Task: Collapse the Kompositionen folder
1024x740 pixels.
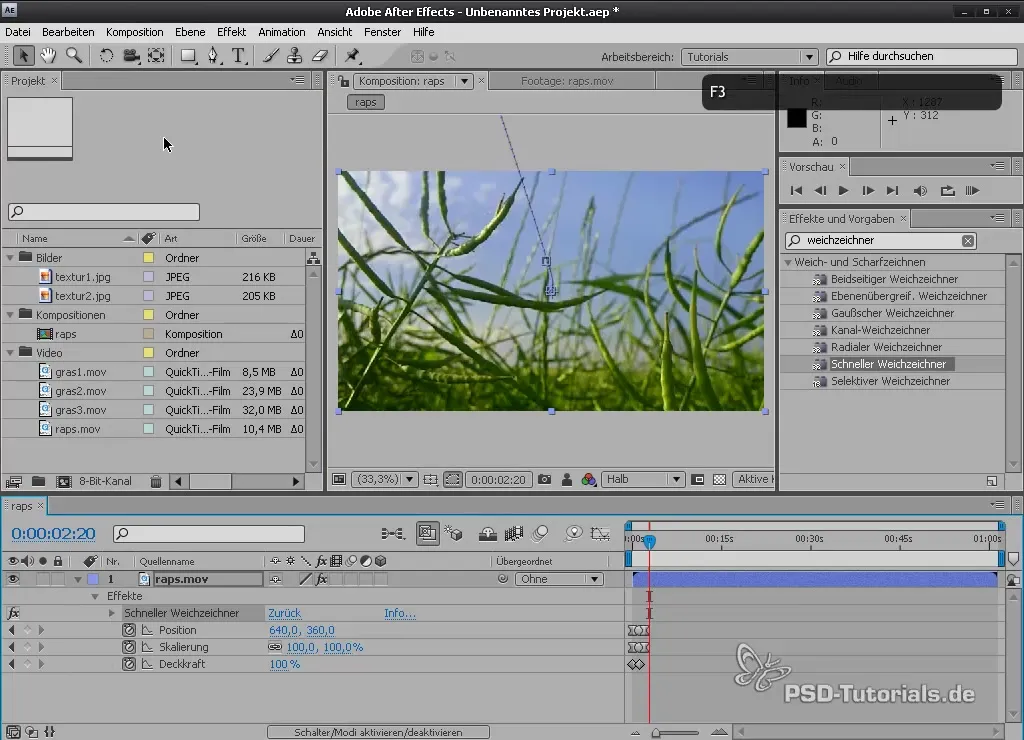Action: point(10,315)
